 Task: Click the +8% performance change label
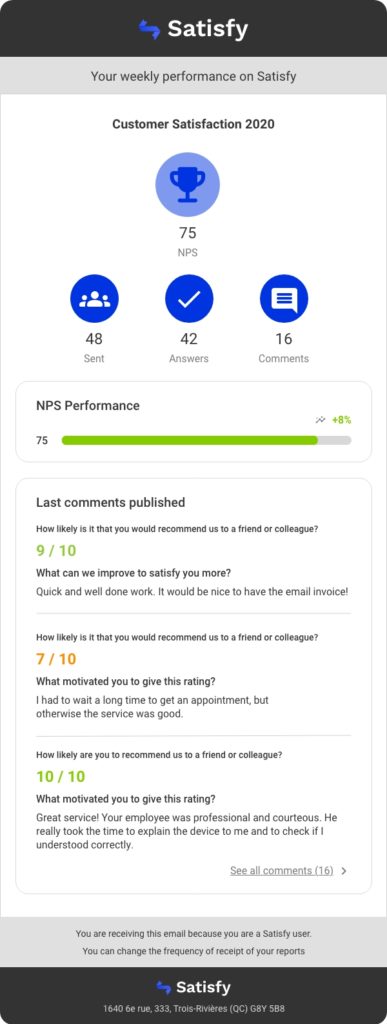pyautogui.click(x=341, y=420)
